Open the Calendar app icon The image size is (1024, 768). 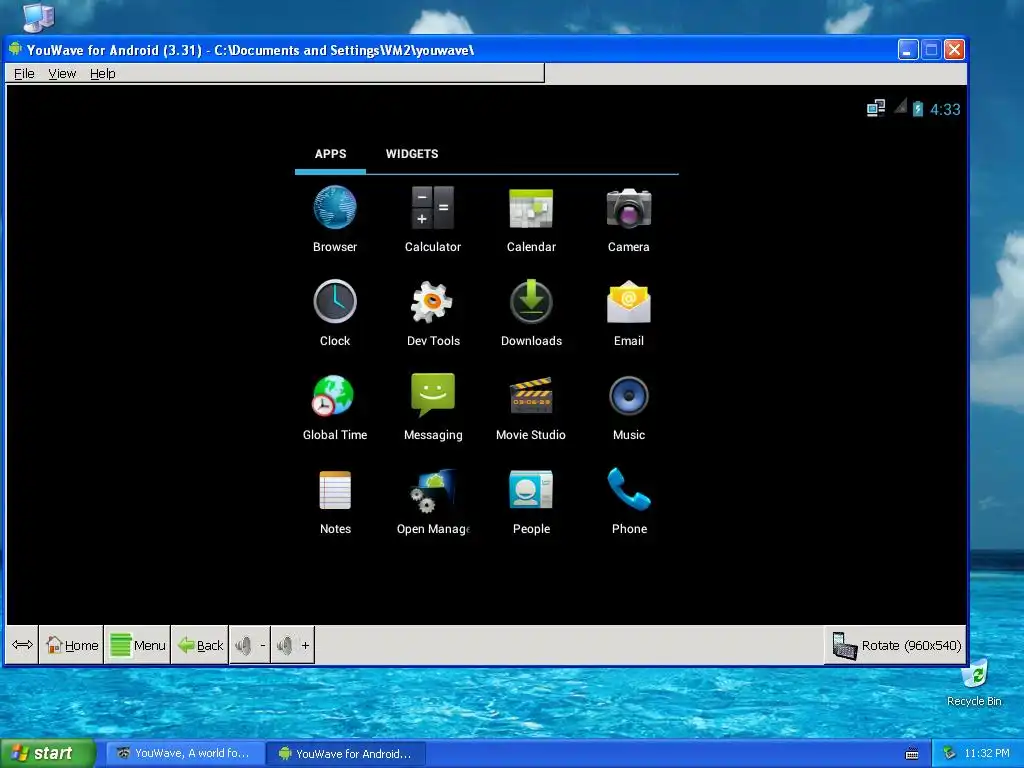(531, 219)
